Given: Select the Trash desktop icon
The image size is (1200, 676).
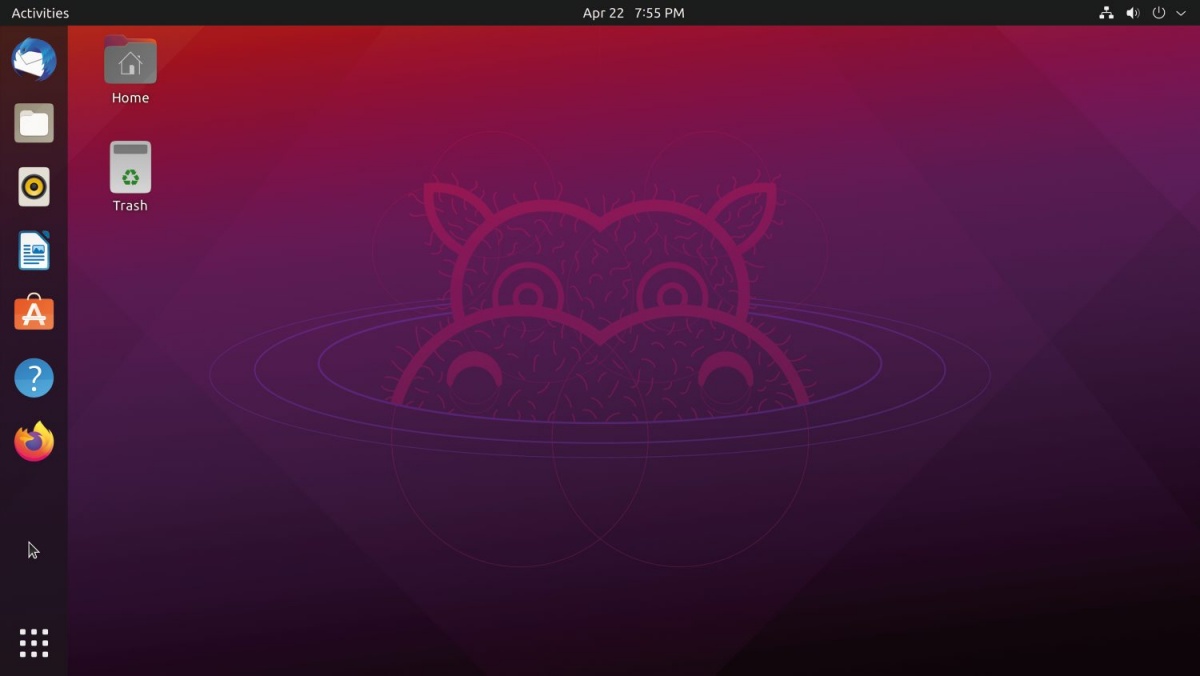Looking at the screenshot, I should (130, 167).
